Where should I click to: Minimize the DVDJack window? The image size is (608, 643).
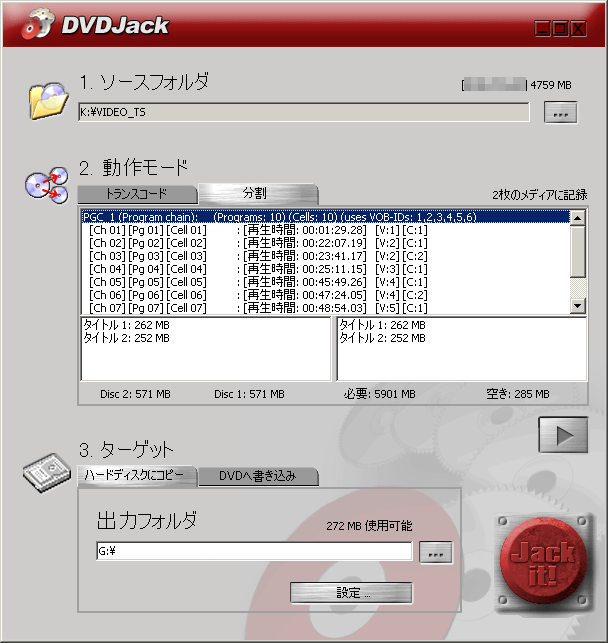(542, 28)
